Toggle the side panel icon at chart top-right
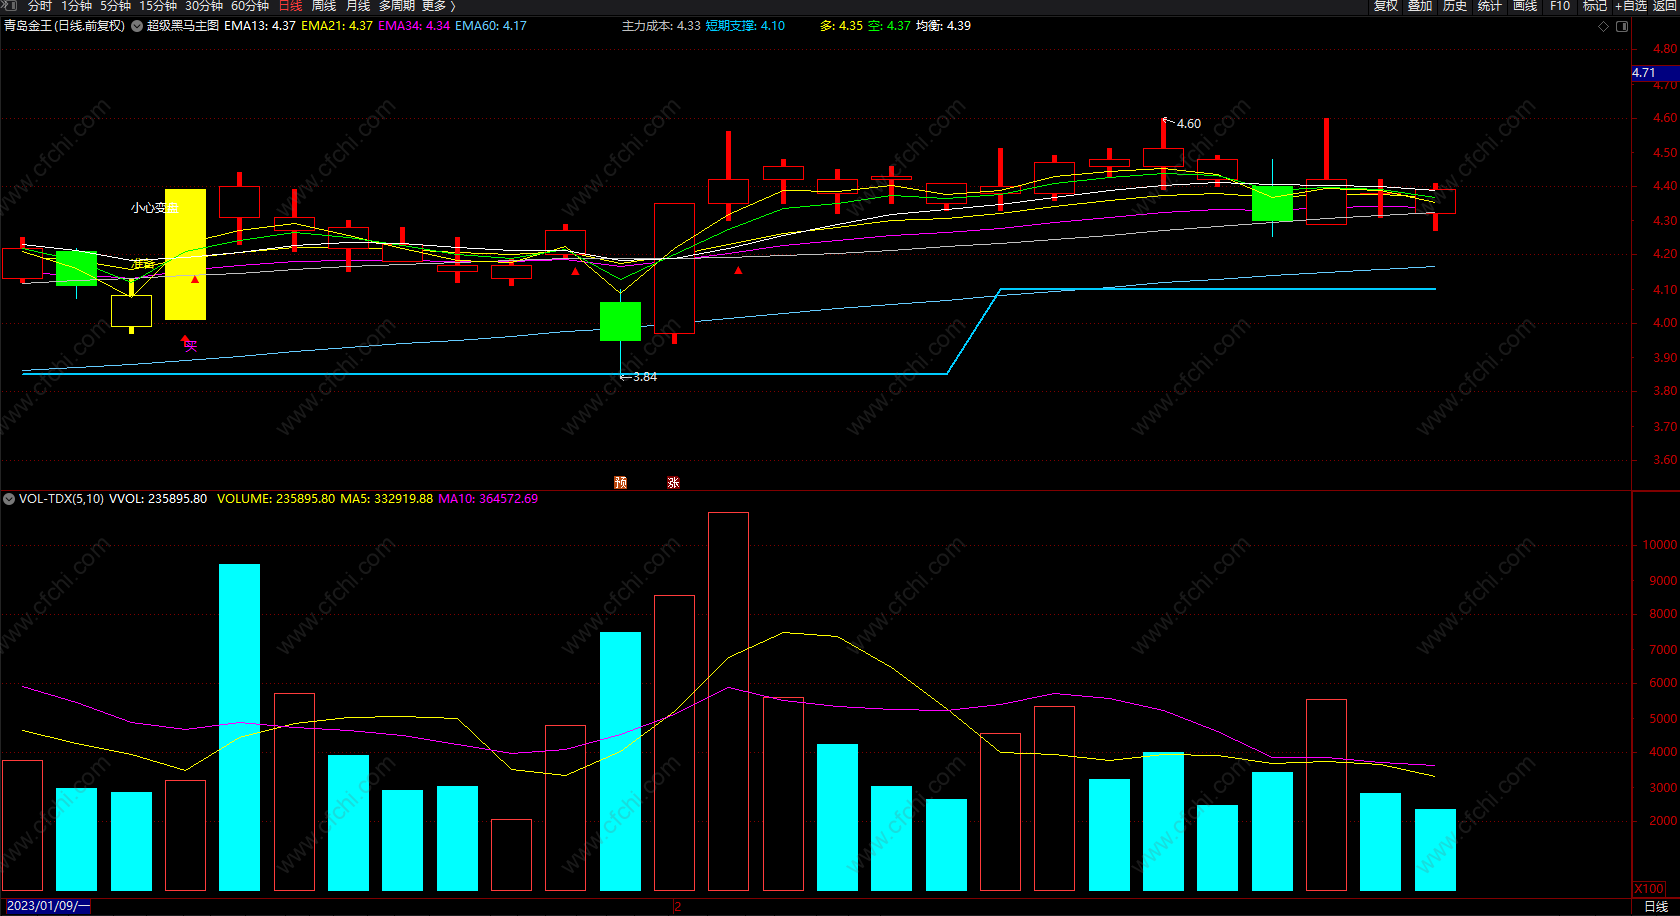 tap(1622, 26)
